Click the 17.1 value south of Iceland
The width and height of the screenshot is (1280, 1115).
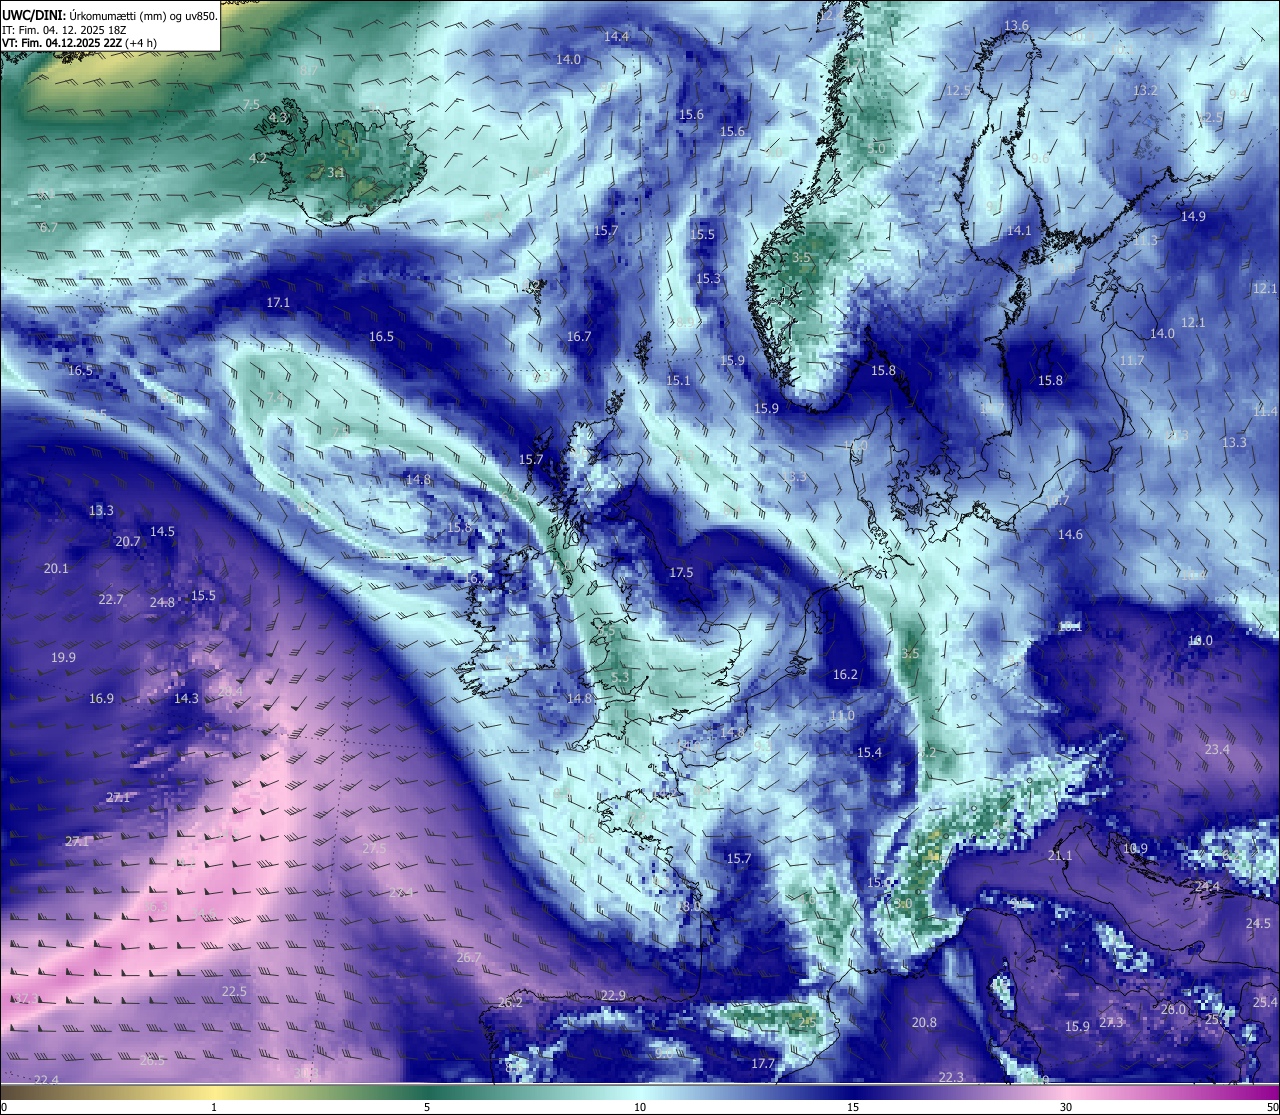pos(278,303)
